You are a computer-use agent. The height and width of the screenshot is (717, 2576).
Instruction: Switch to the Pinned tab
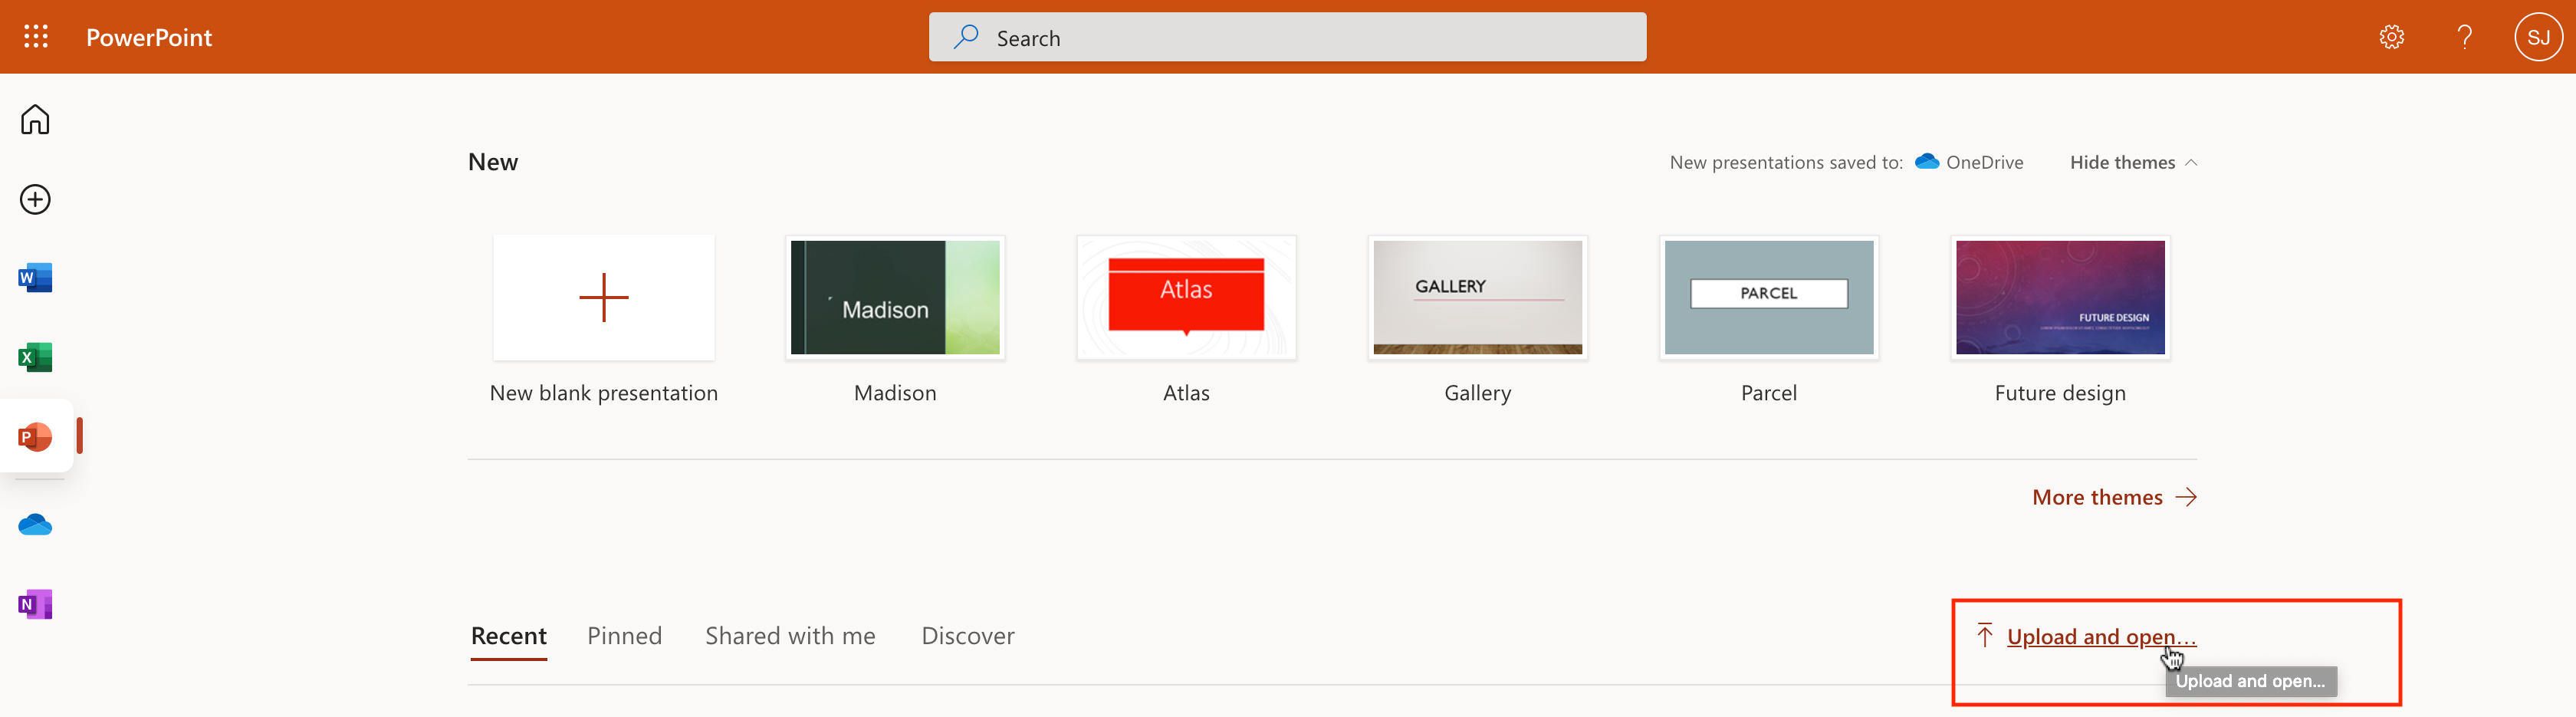624,636
